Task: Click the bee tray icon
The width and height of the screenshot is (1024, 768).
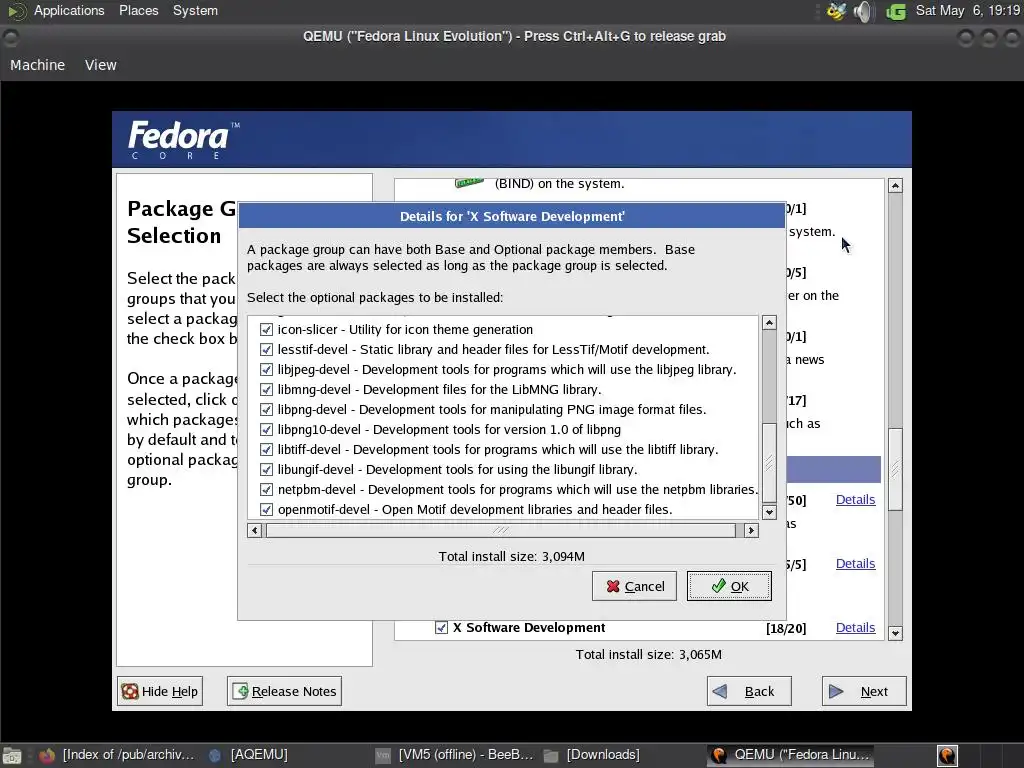Action: (837, 11)
